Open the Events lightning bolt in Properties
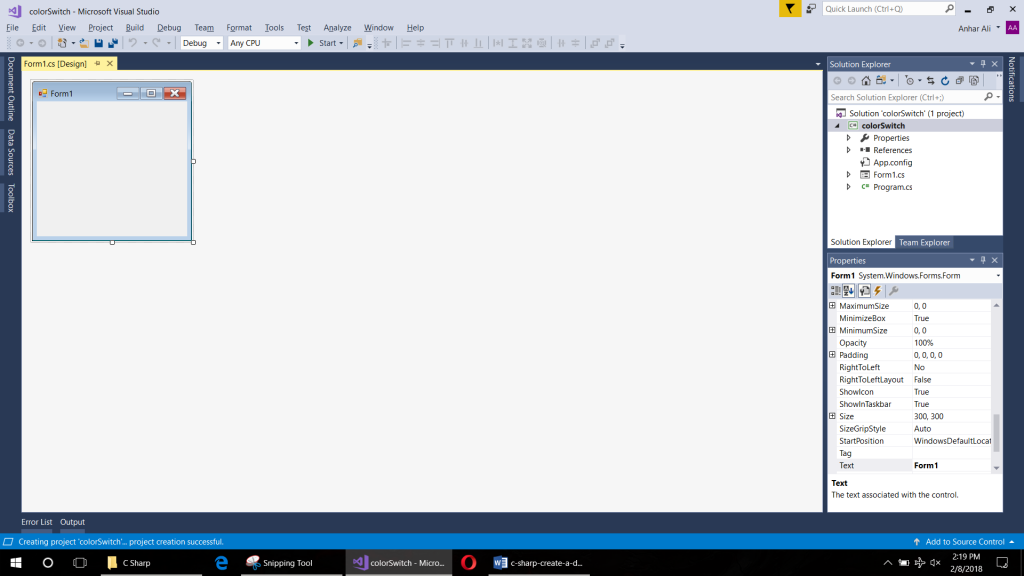This screenshot has height=576, width=1024. coord(877,290)
